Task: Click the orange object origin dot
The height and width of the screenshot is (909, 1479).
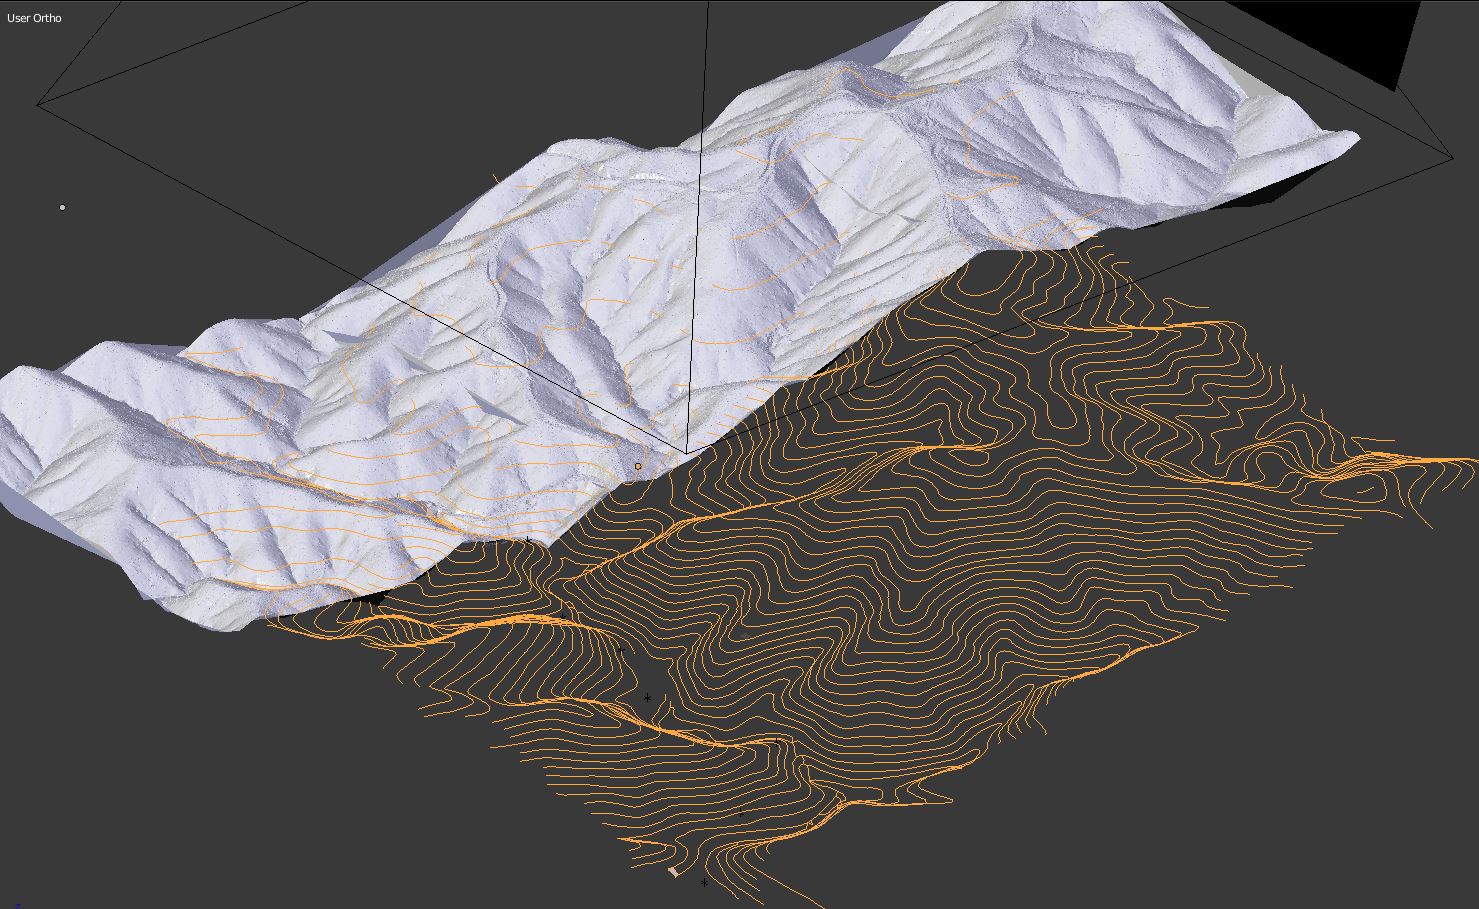Action: pyautogui.click(x=638, y=466)
